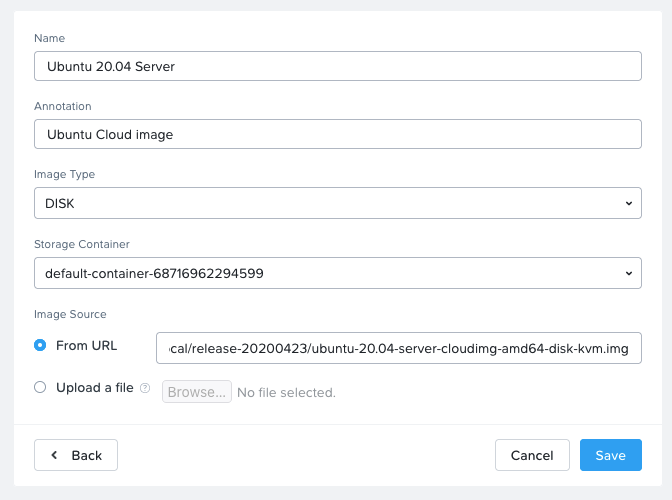The width and height of the screenshot is (672, 500).
Task: Open the Image Type DISK dropdown
Action: tap(338, 203)
